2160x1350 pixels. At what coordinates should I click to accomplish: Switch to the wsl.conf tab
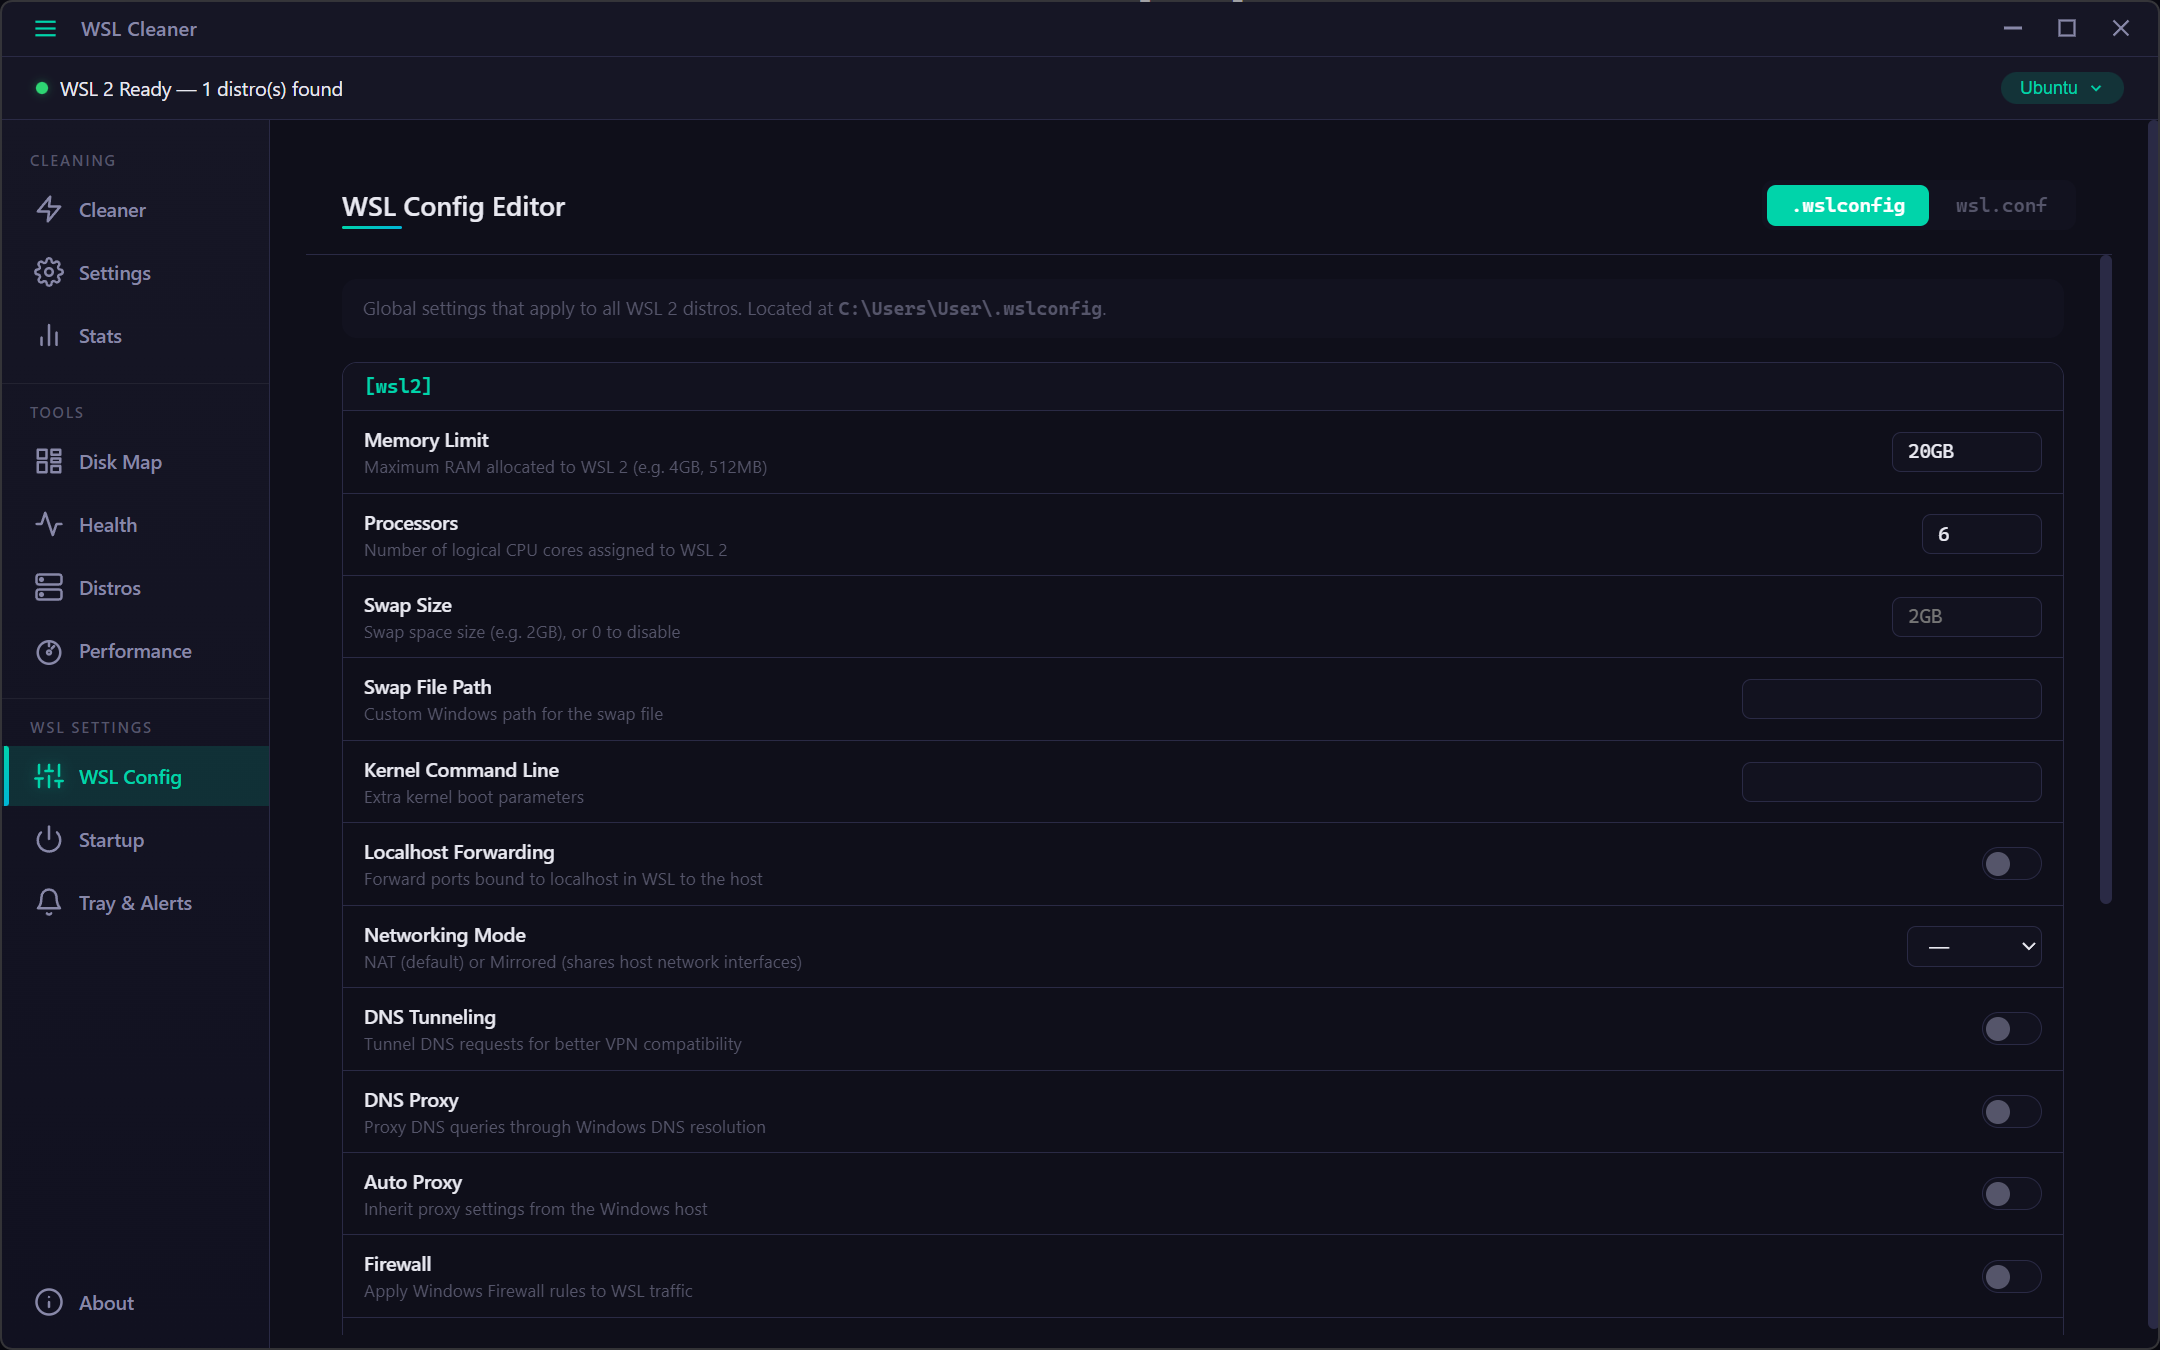[x=2000, y=206]
